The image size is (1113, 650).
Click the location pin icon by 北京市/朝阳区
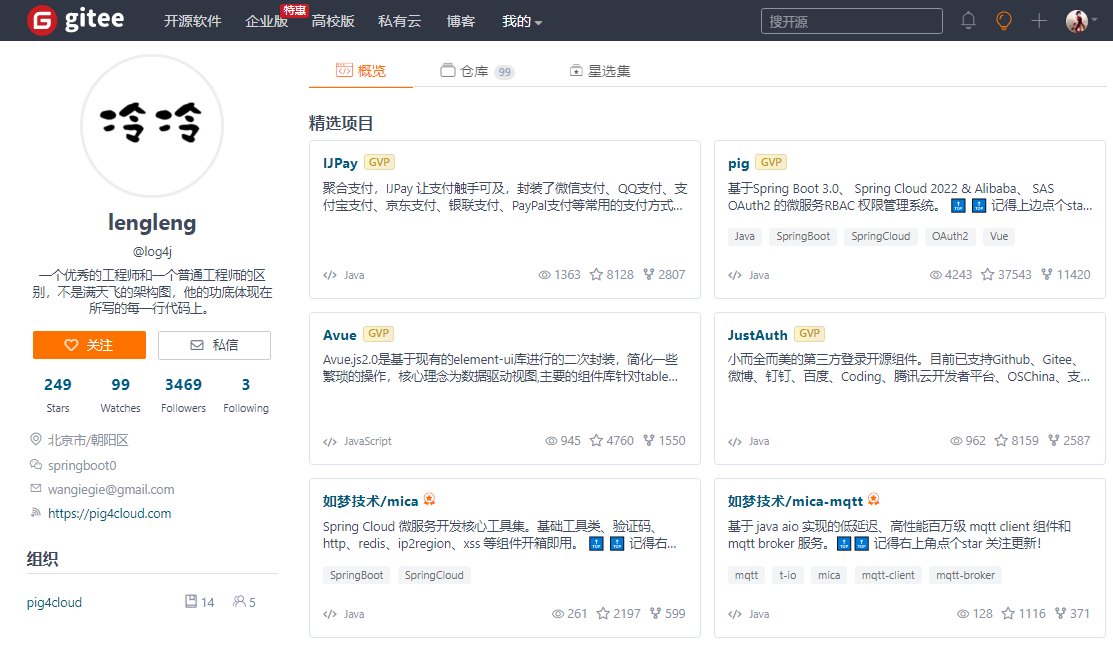point(35,440)
